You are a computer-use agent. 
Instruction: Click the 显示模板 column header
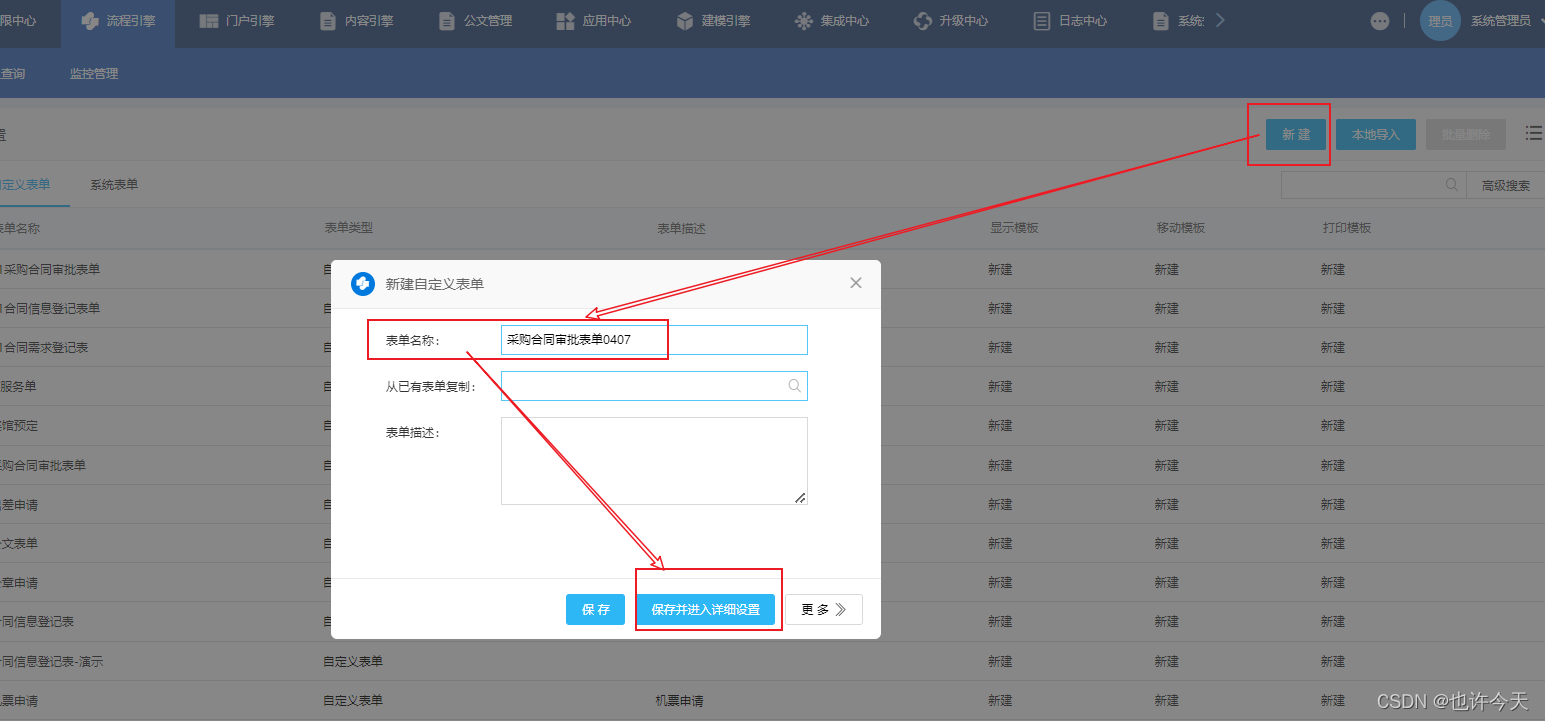coord(1014,228)
